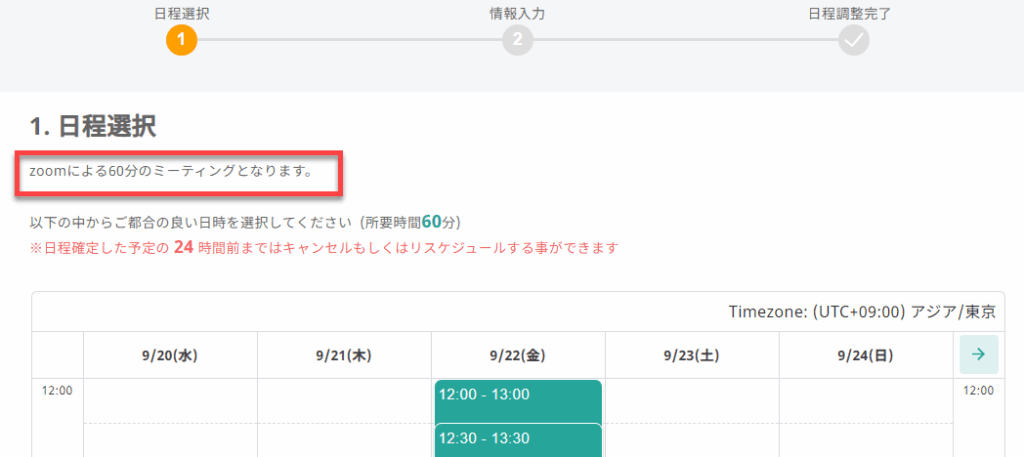Open the Timezone アジア/東京 setting
This screenshot has height=457, width=1024.
862,312
